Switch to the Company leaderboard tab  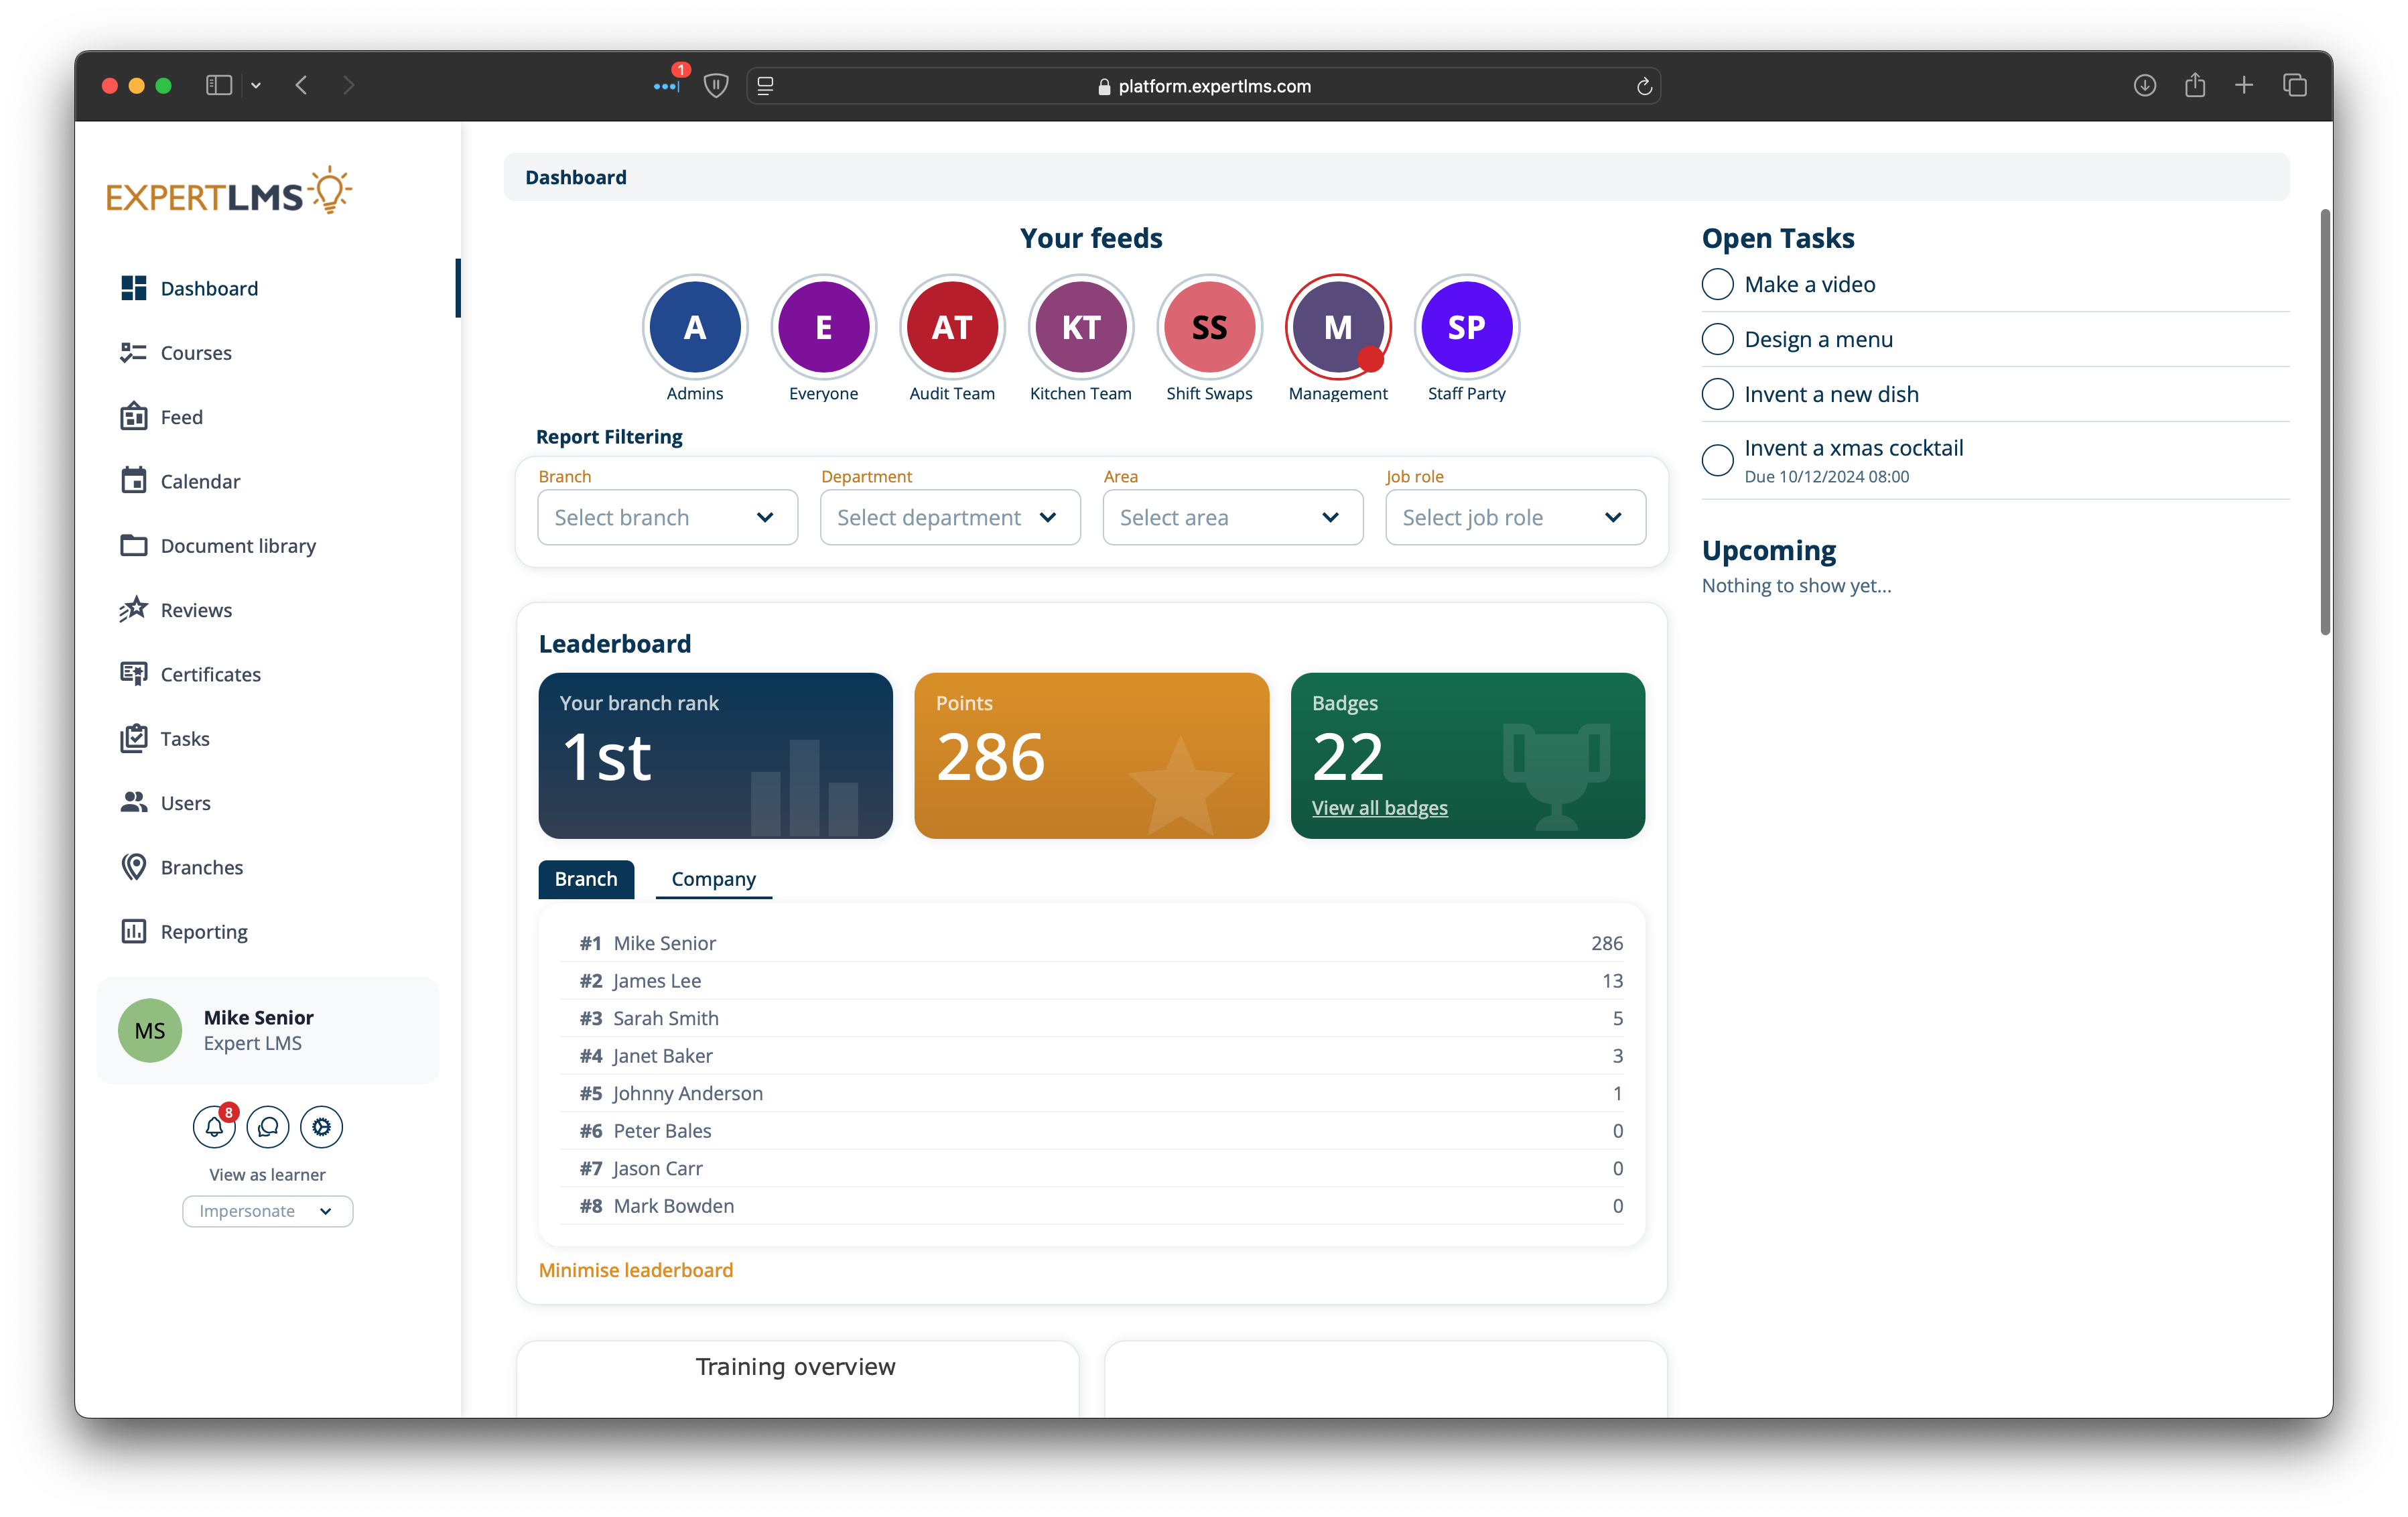713,879
